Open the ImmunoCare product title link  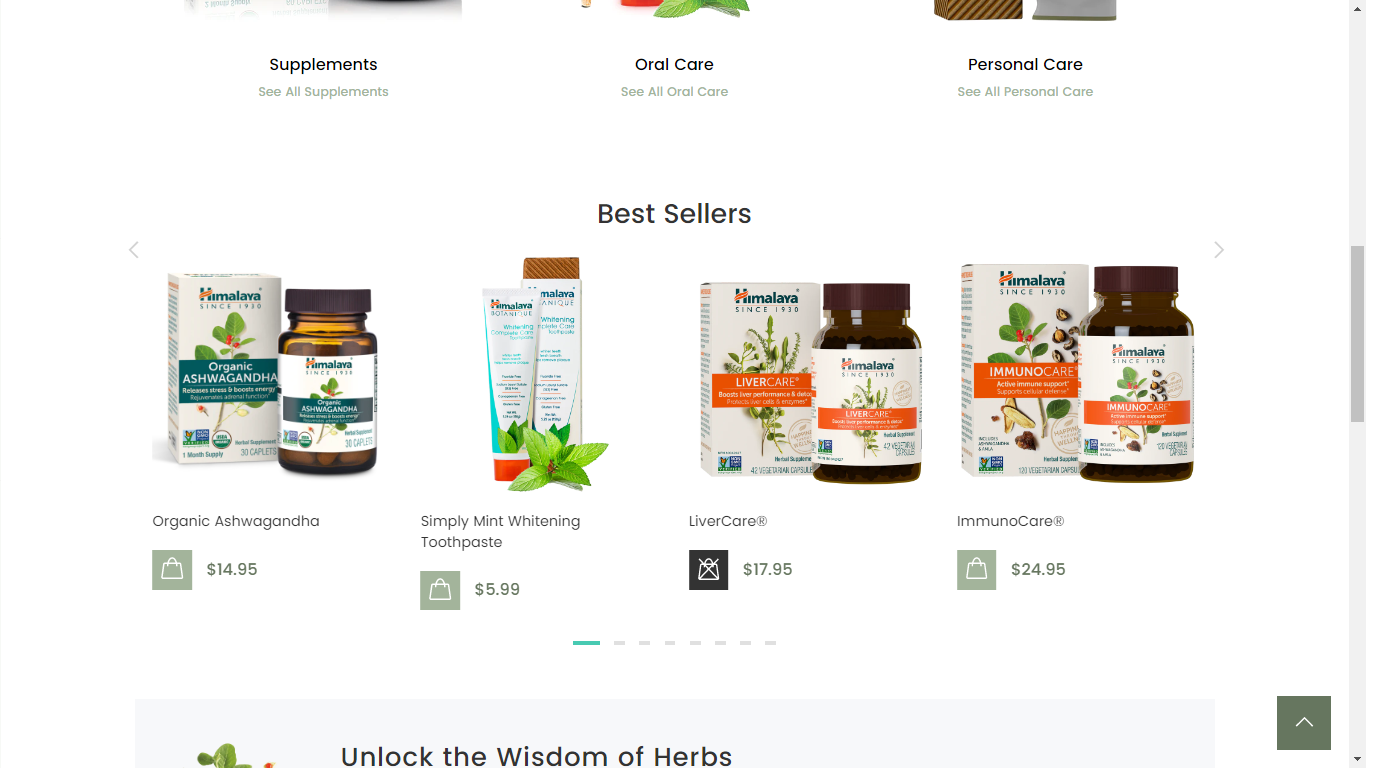point(1010,521)
